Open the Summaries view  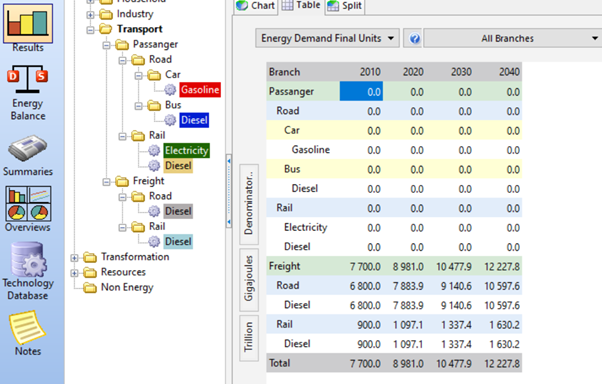point(28,155)
